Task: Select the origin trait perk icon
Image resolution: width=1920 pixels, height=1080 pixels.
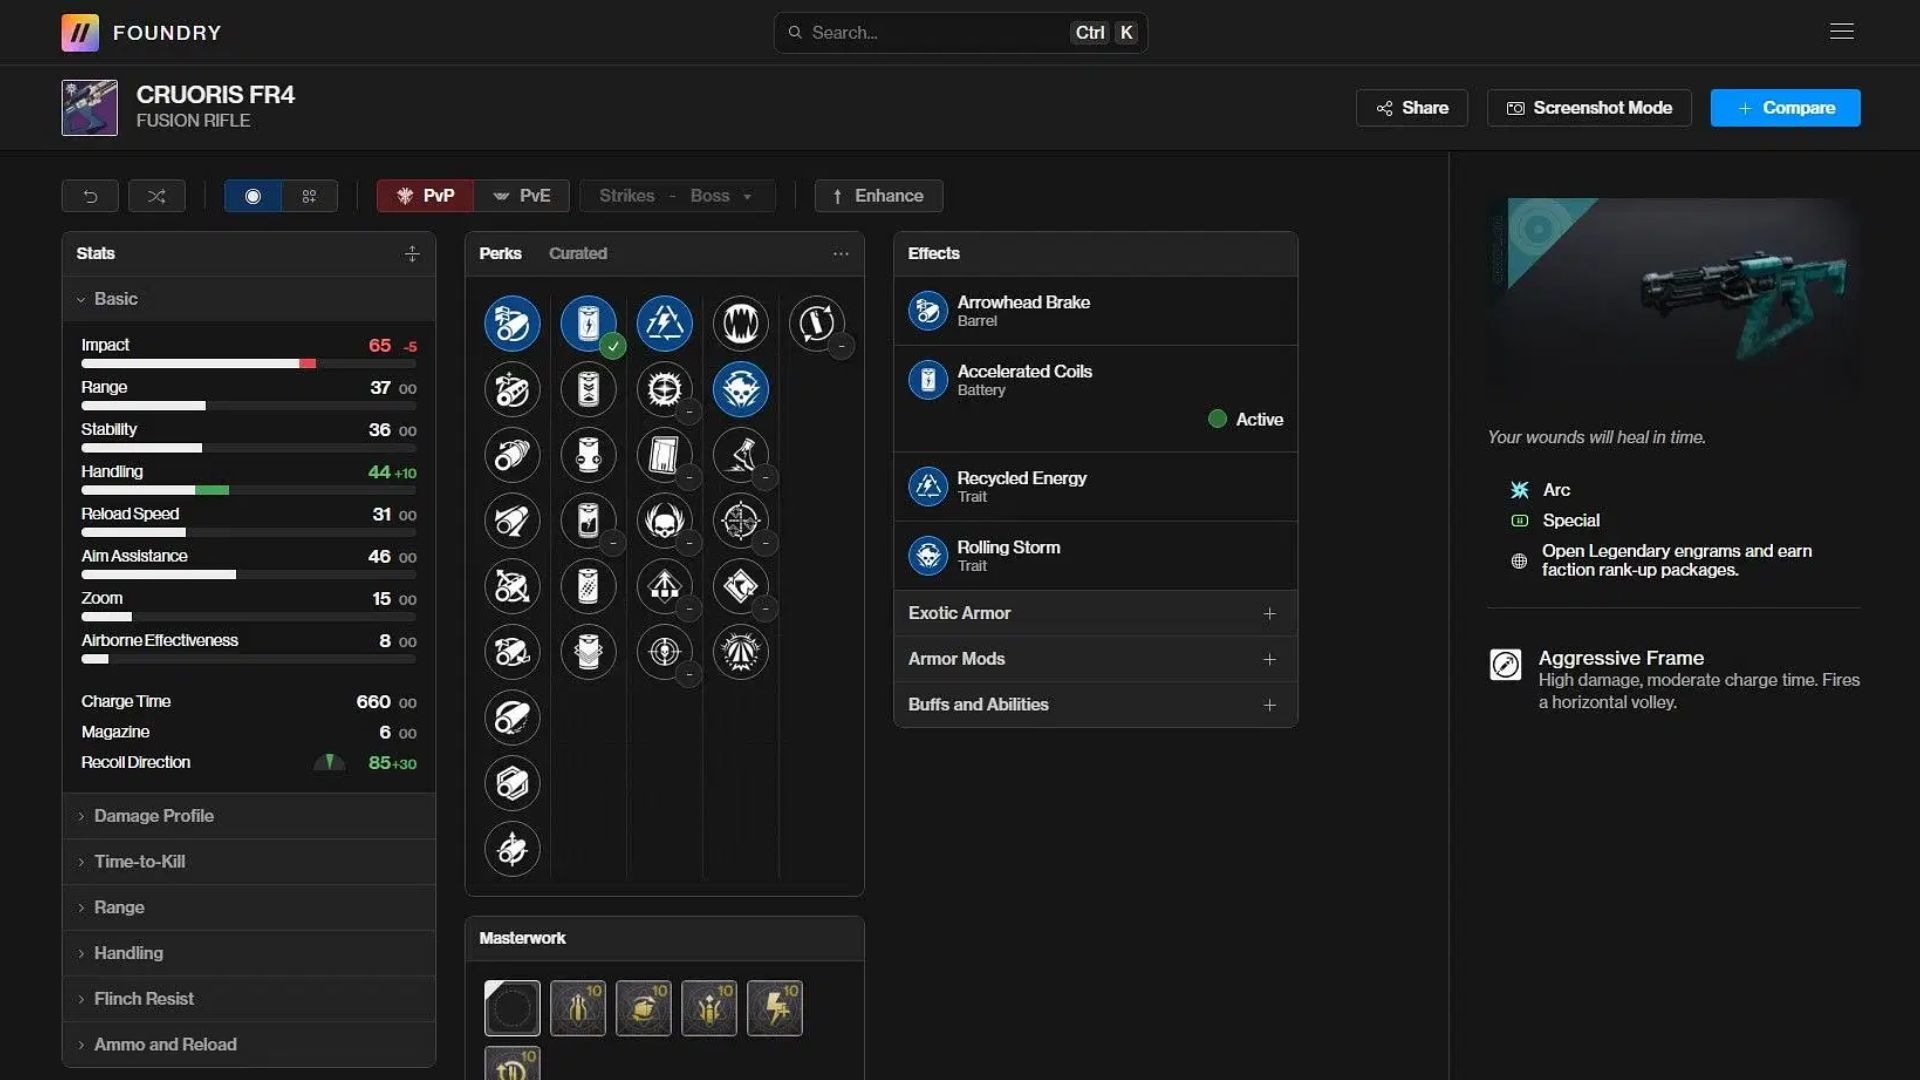Action: pos(816,323)
